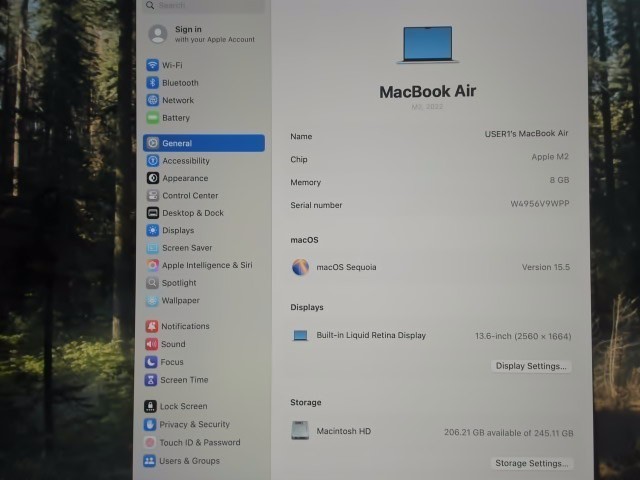Click the macOS Sequoia label
The width and height of the screenshot is (640, 480).
tap(347, 267)
